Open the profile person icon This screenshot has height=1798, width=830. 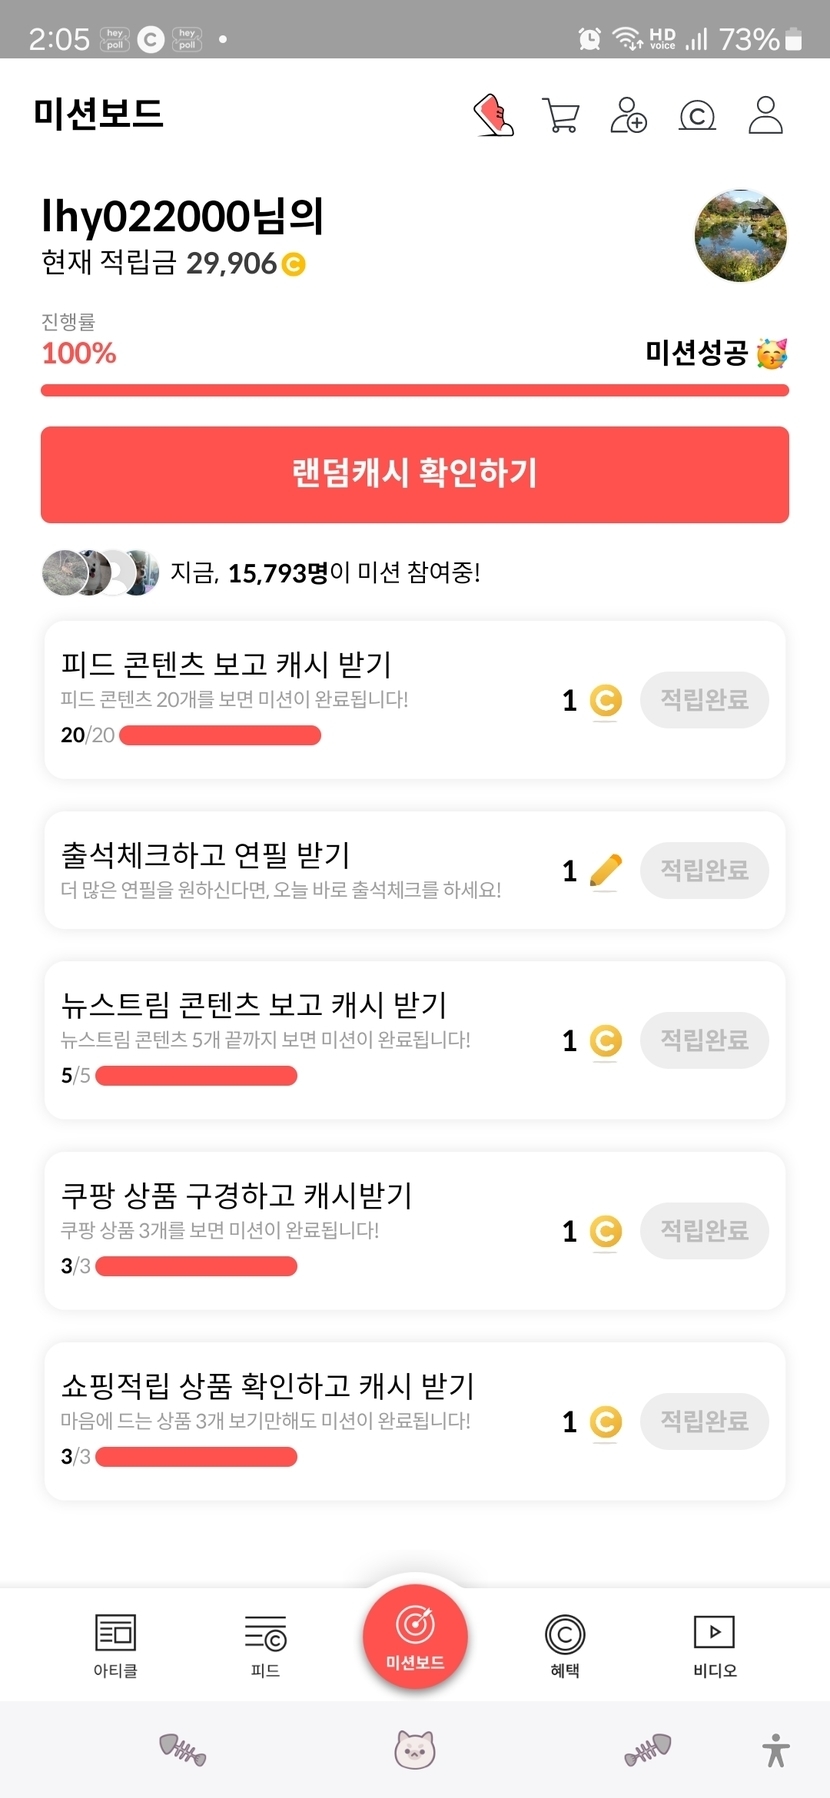766,115
